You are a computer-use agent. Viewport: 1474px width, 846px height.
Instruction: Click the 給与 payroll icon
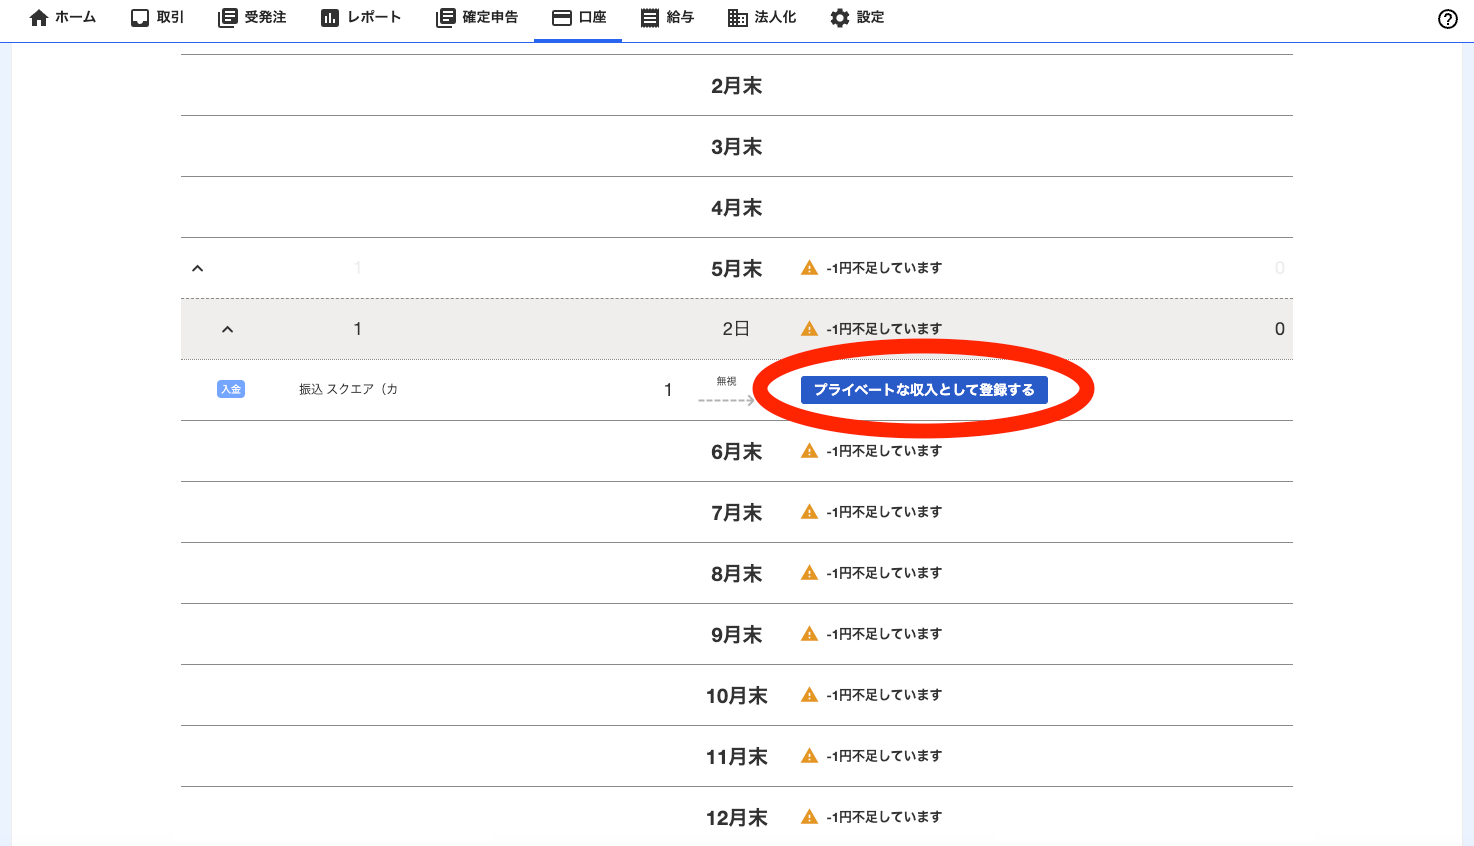650,18
